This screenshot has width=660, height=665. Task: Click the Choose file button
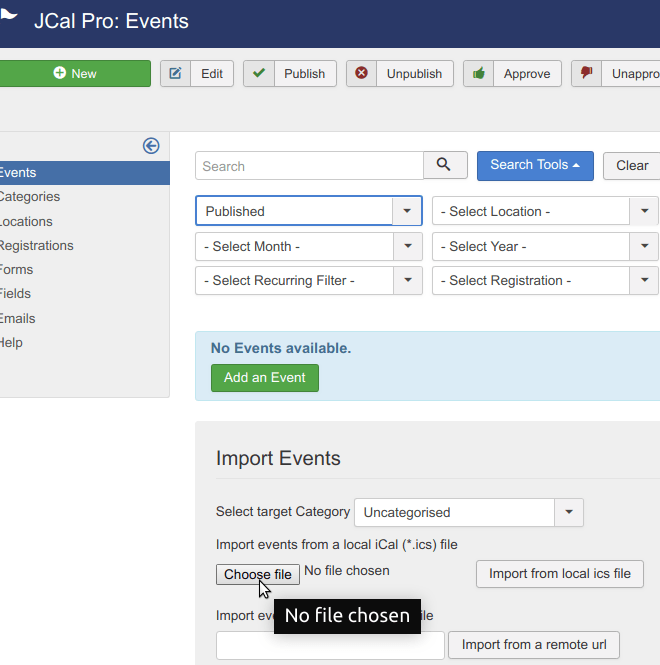pos(258,574)
